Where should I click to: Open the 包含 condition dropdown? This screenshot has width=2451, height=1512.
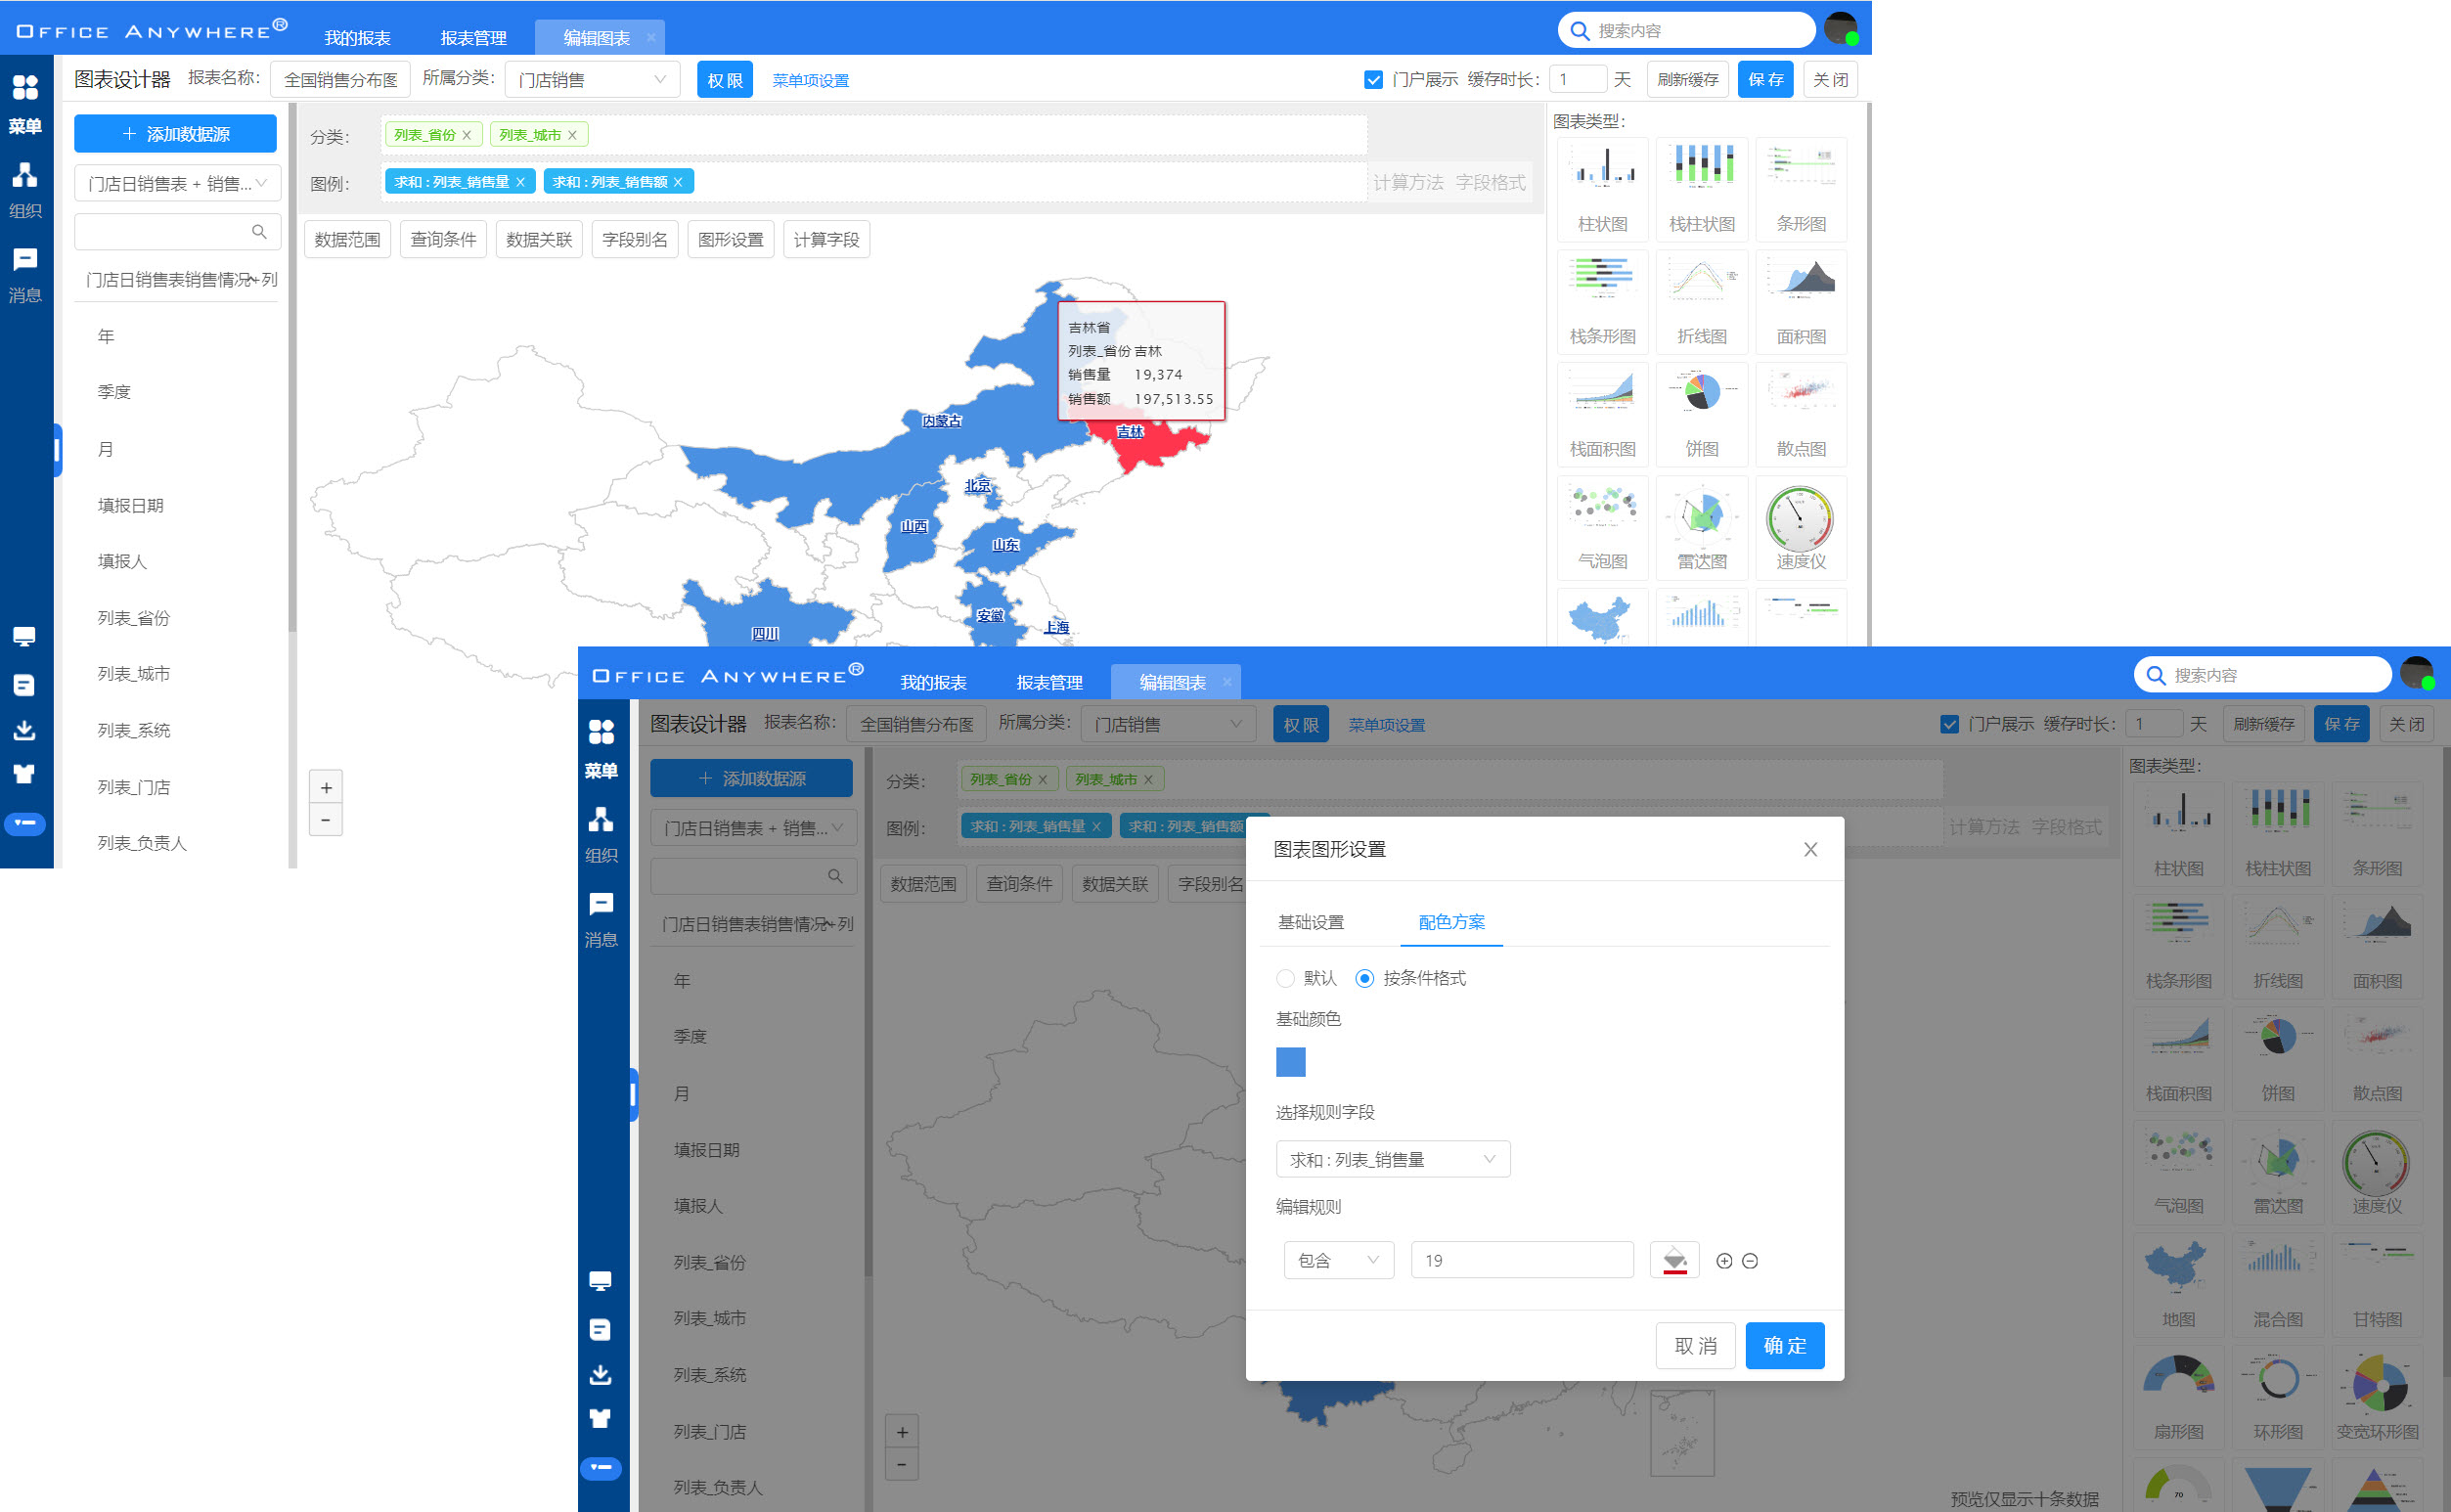click(1338, 1260)
